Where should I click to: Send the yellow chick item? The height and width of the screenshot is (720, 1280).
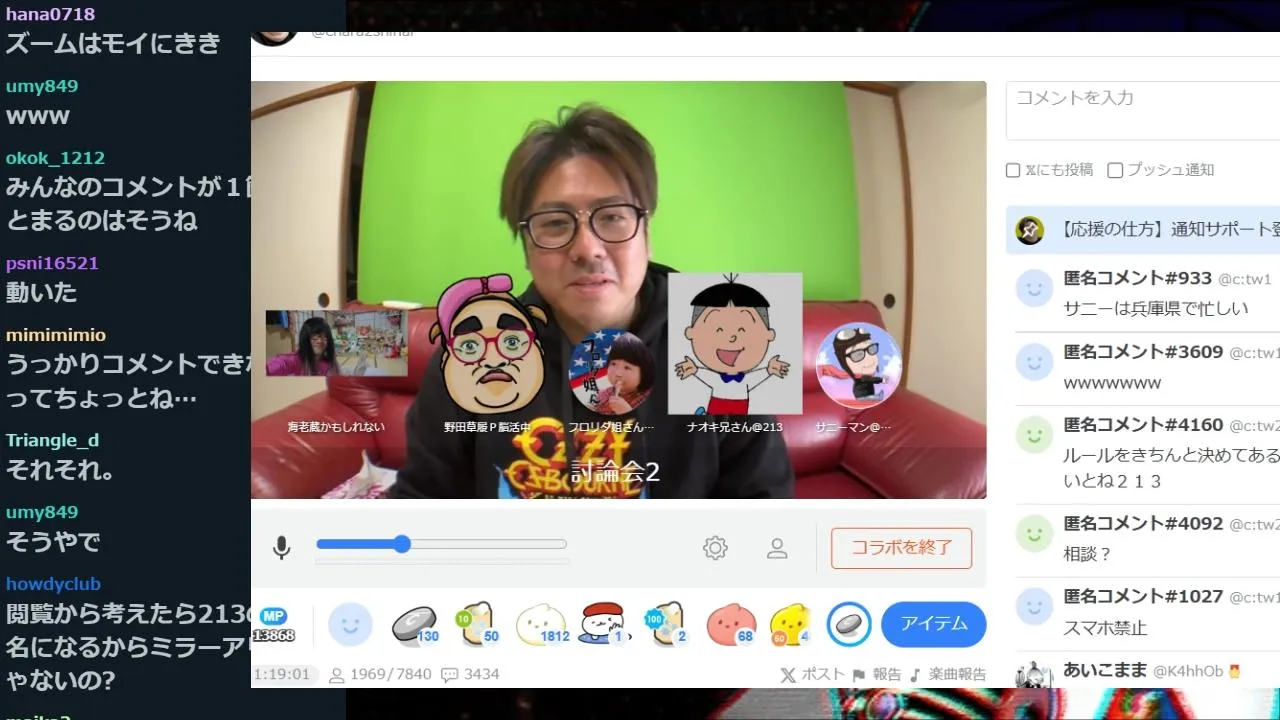pyautogui.click(x=790, y=625)
